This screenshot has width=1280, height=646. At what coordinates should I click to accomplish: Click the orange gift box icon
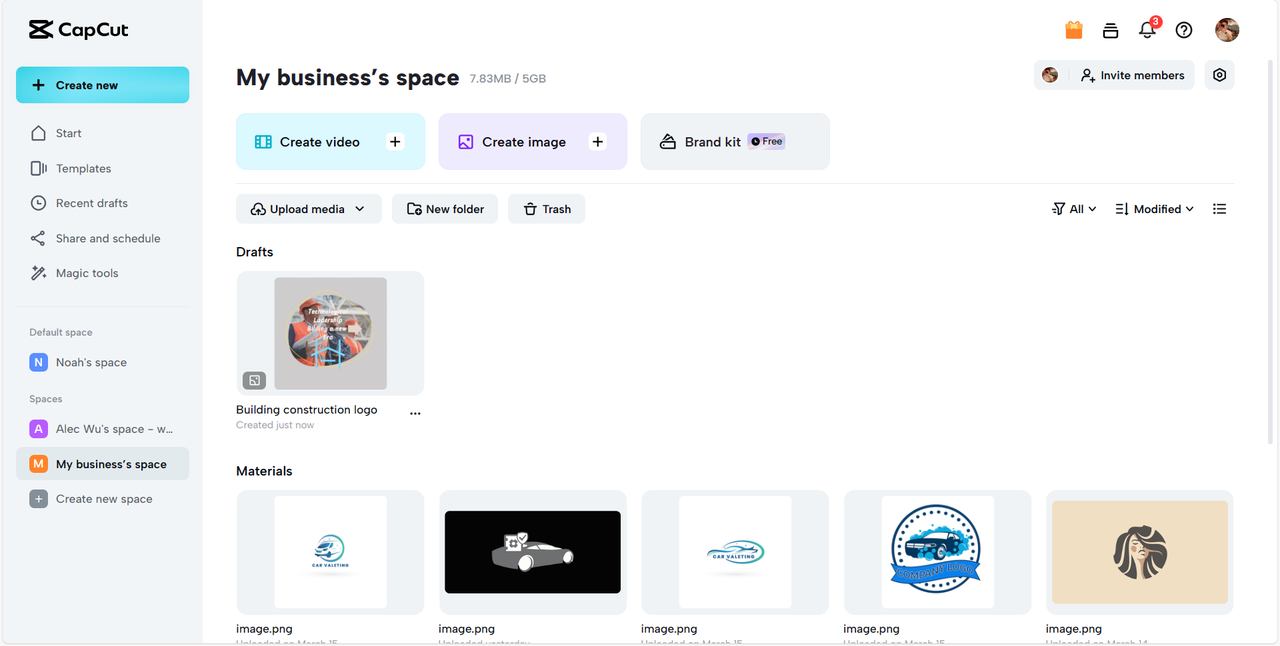click(x=1074, y=30)
